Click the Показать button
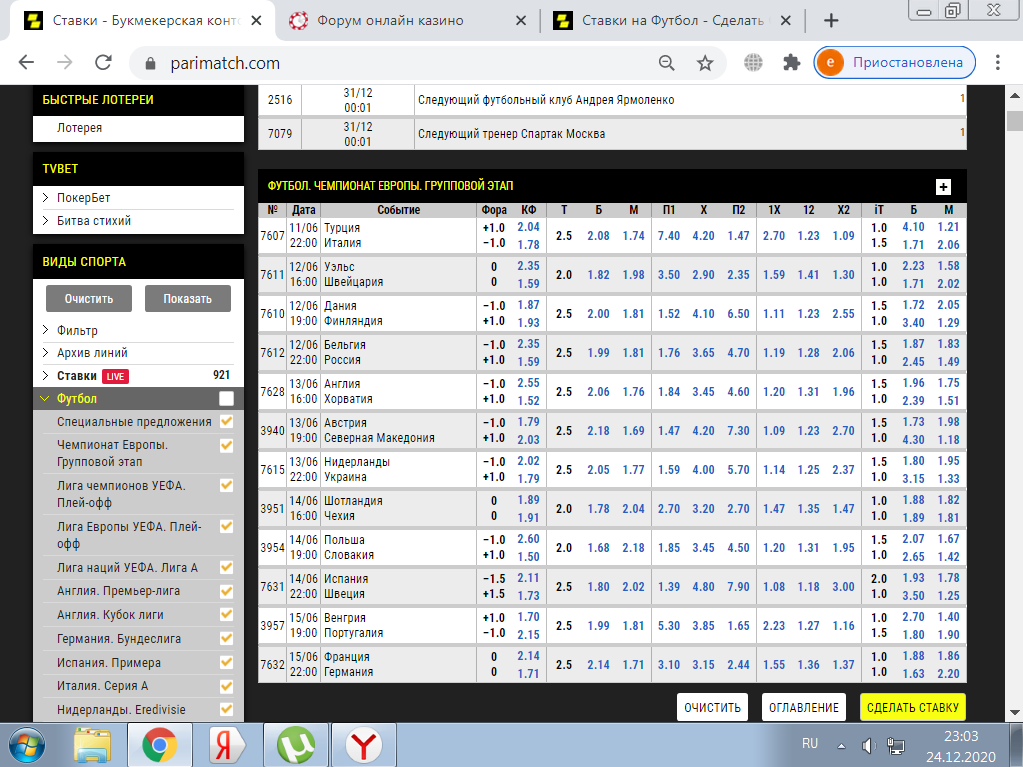 [x=187, y=299]
